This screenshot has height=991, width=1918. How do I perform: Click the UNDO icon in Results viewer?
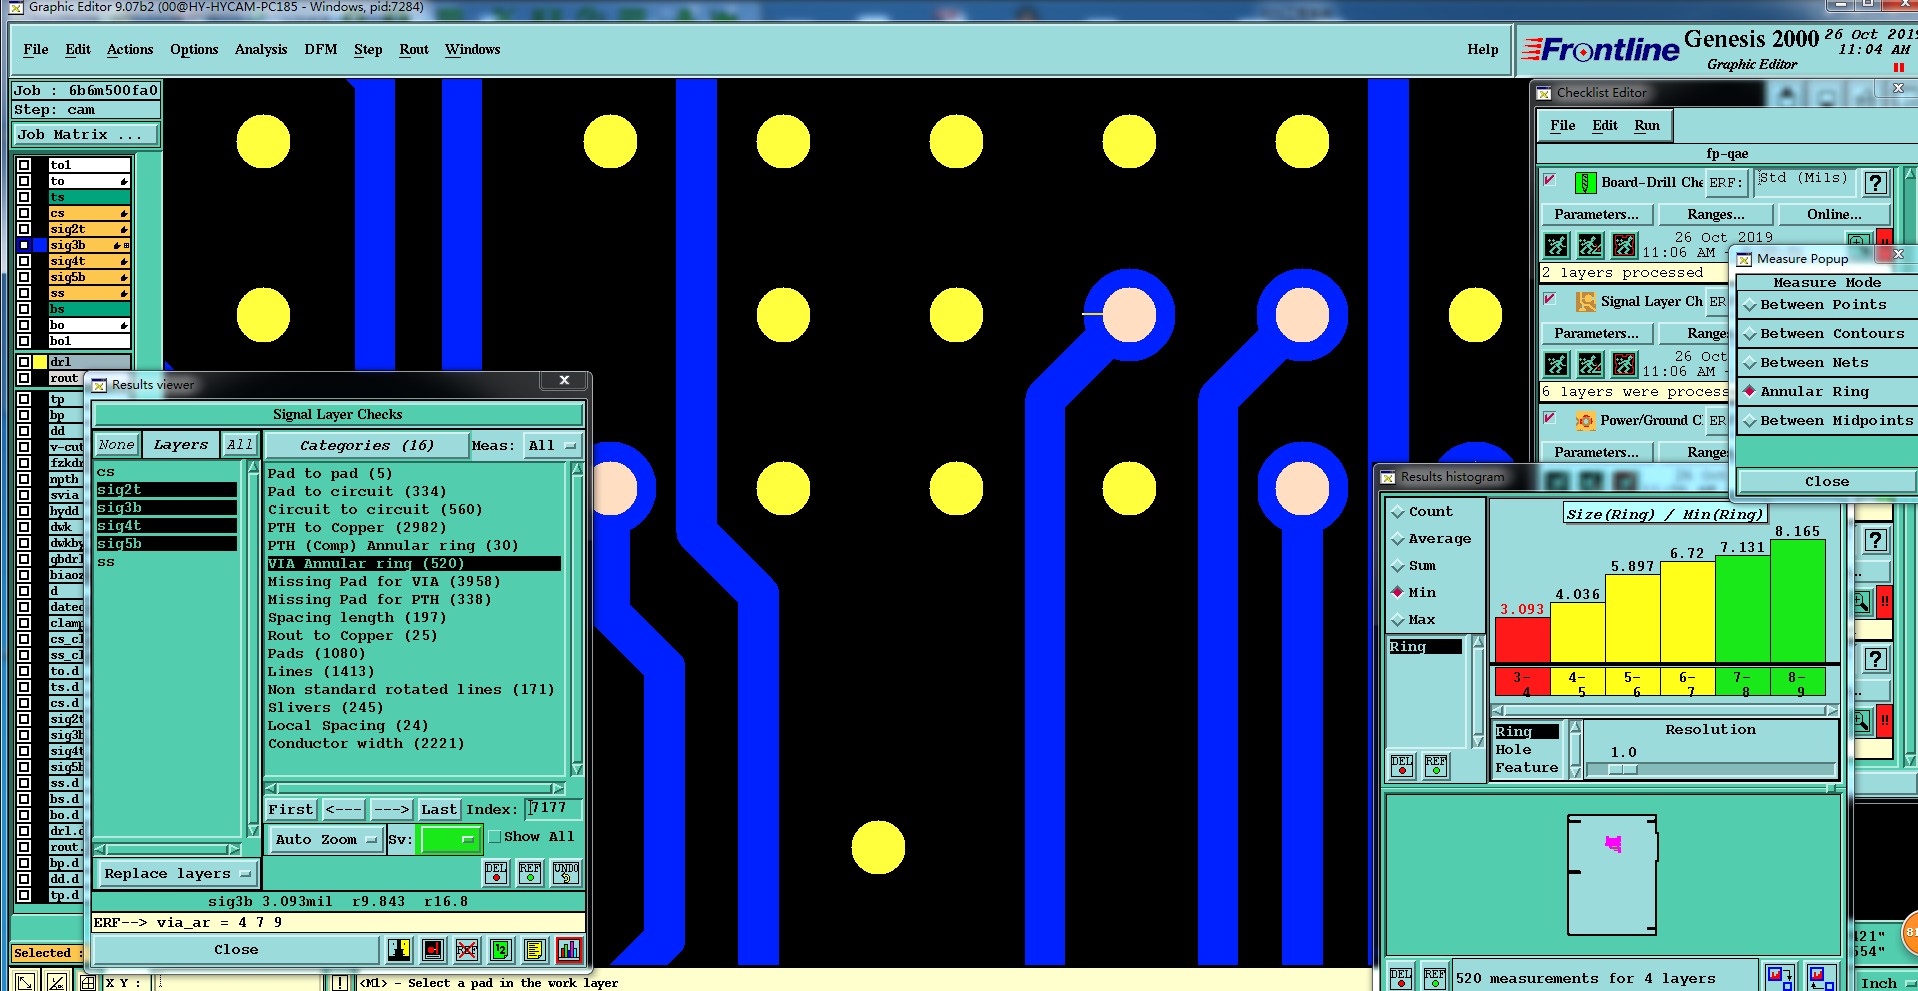[x=565, y=873]
